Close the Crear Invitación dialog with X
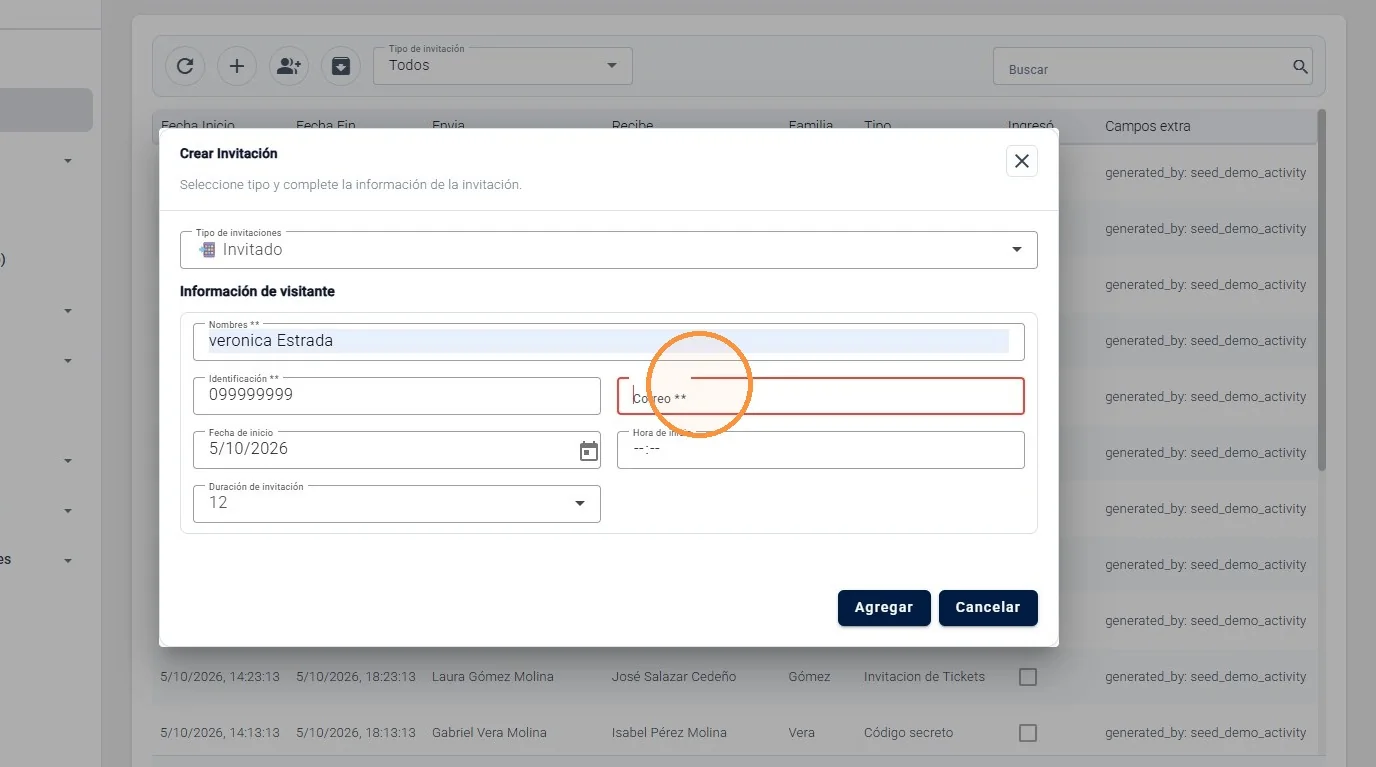 click(1021, 161)
